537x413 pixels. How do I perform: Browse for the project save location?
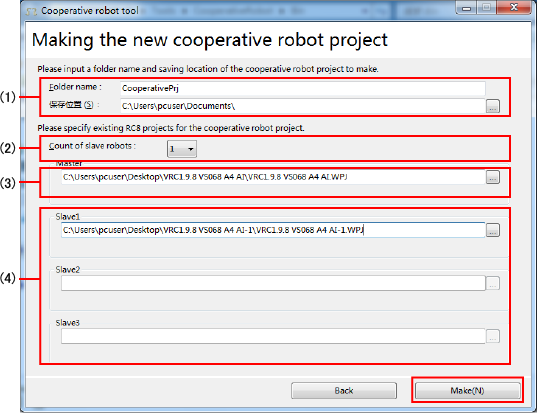(493, 106)
